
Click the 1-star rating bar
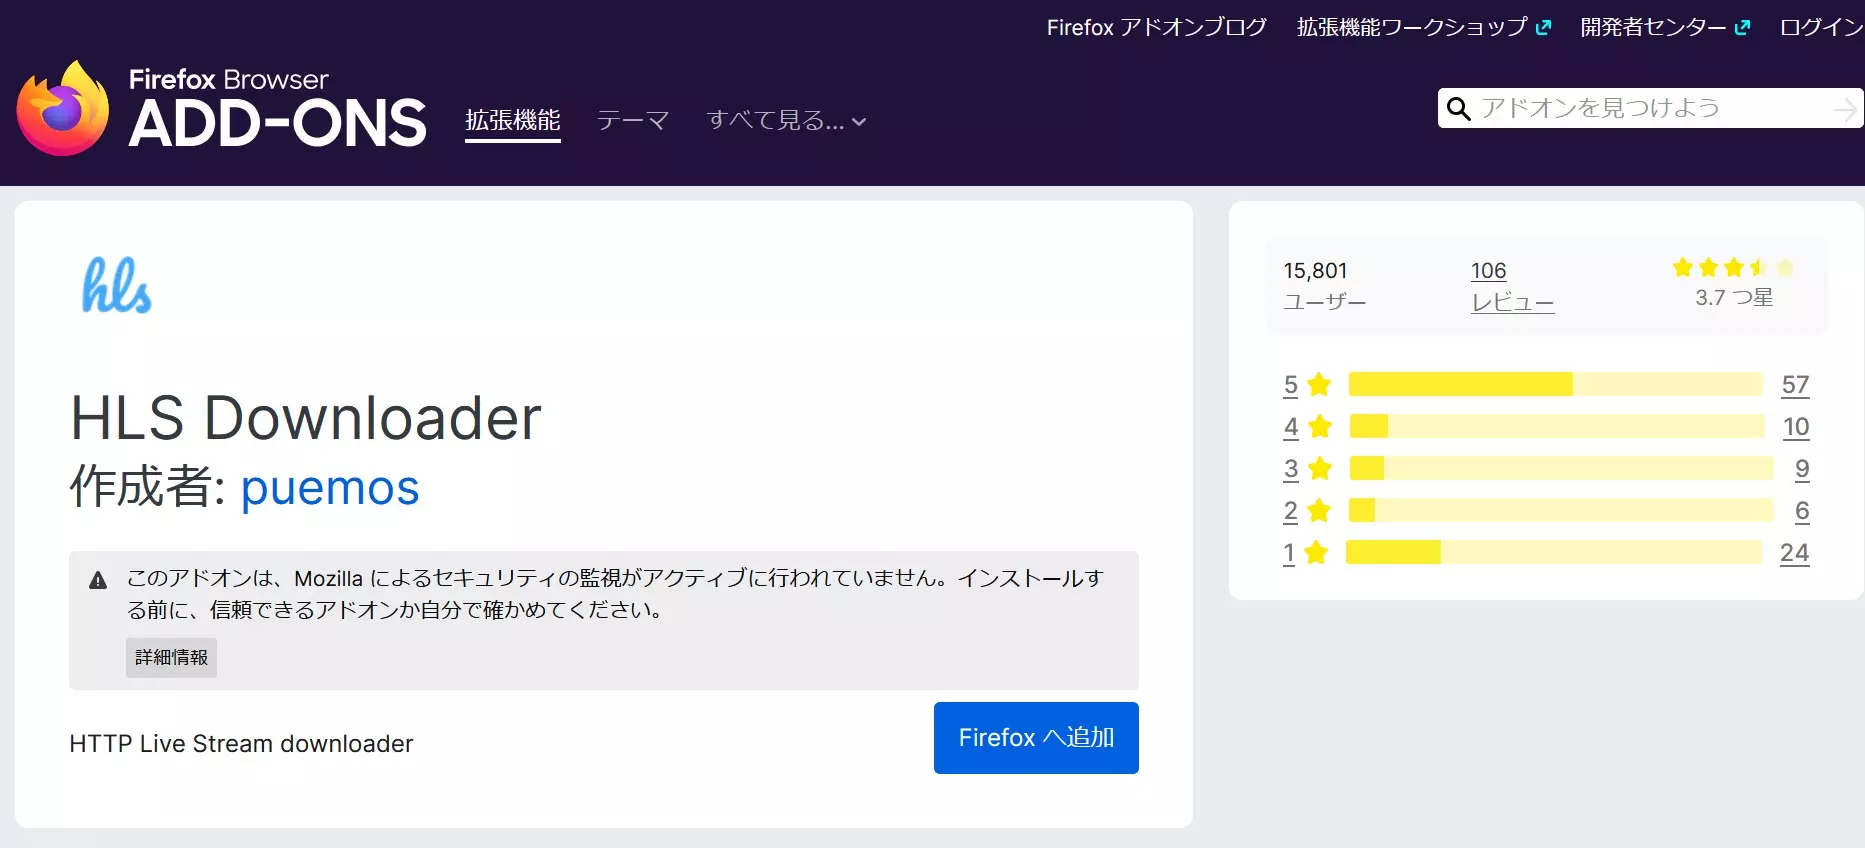[x=1553, y=552]
